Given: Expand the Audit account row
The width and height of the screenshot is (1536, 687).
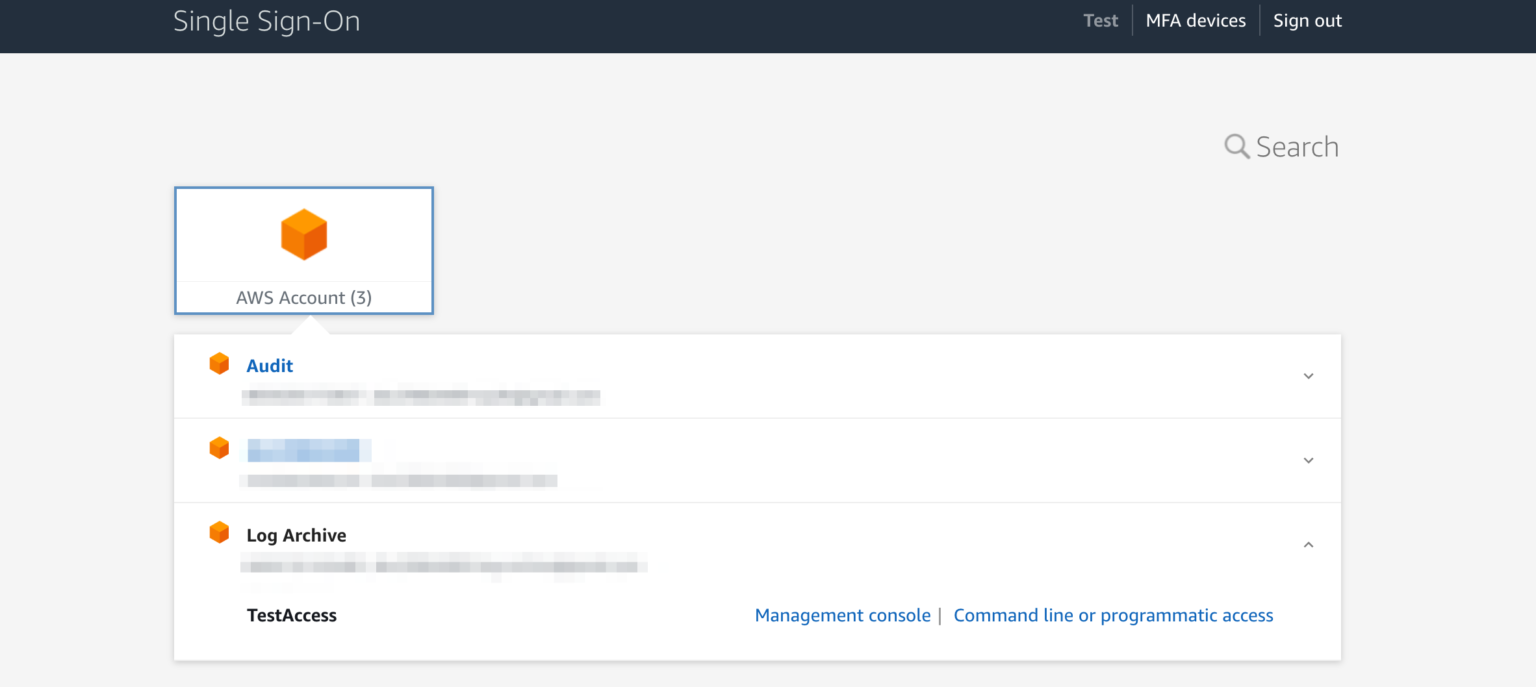Looking at the screenshot, I should point(1308,376).
